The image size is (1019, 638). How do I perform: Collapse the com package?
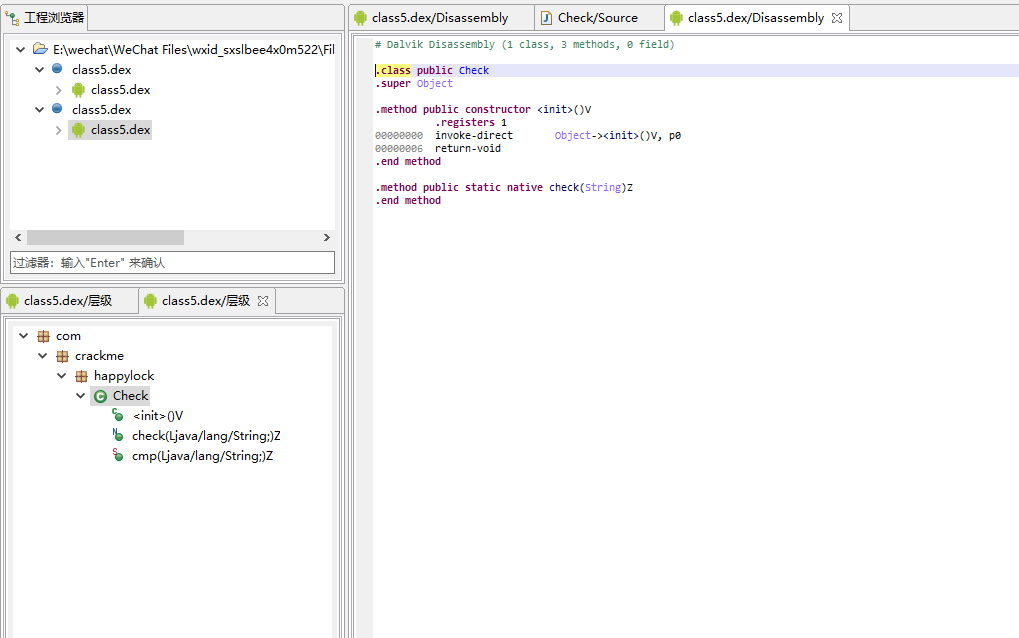pyautogui.click(x=24, y=336)
